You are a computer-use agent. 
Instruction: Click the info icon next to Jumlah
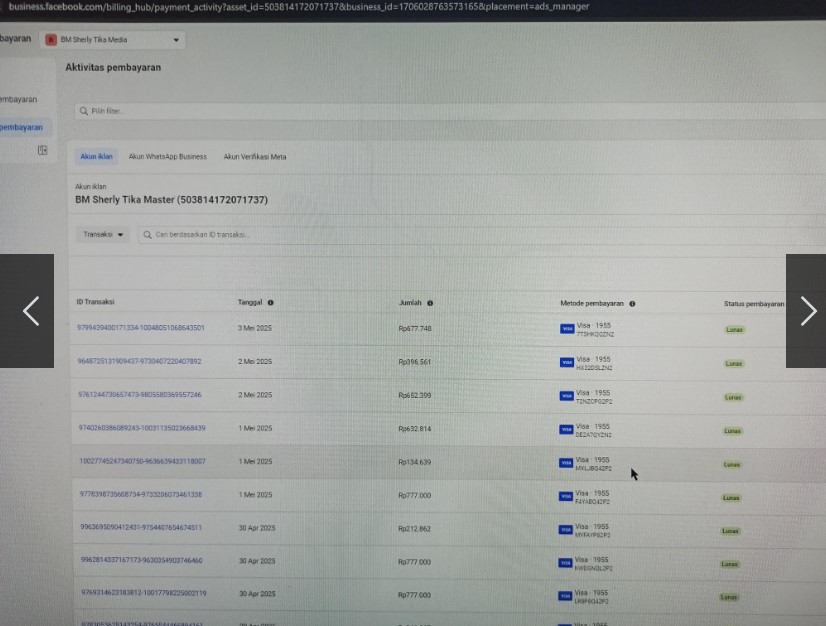[x=430, y=303]
